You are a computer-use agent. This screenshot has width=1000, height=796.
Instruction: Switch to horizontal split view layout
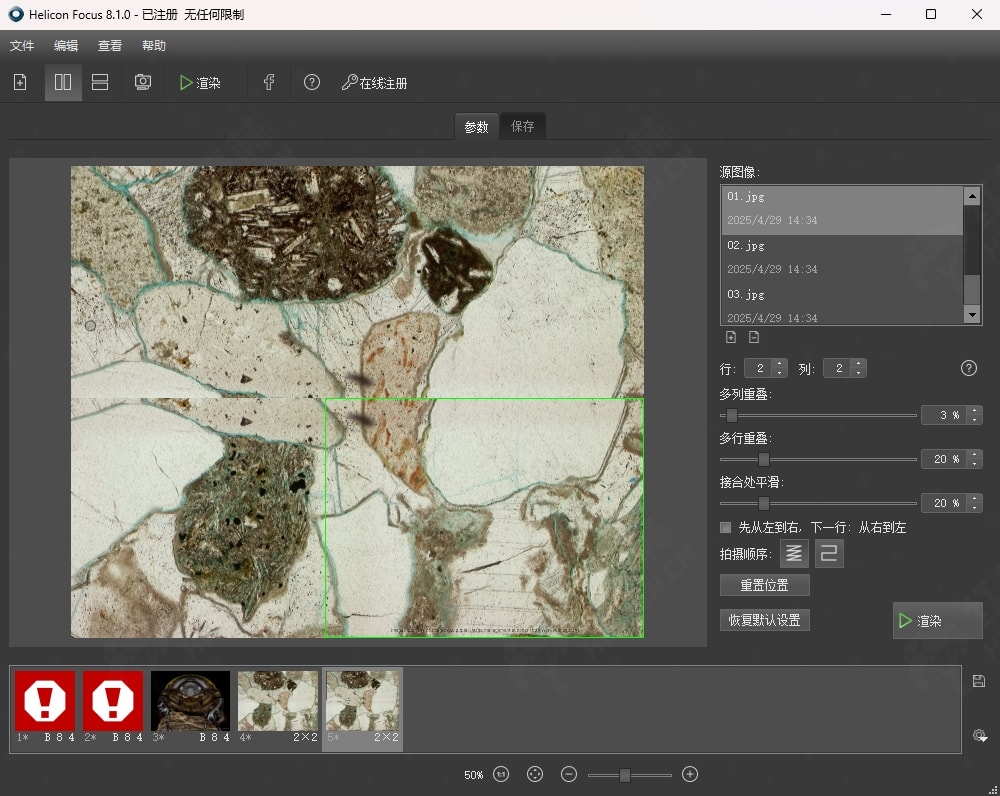[x=100, y=83]
